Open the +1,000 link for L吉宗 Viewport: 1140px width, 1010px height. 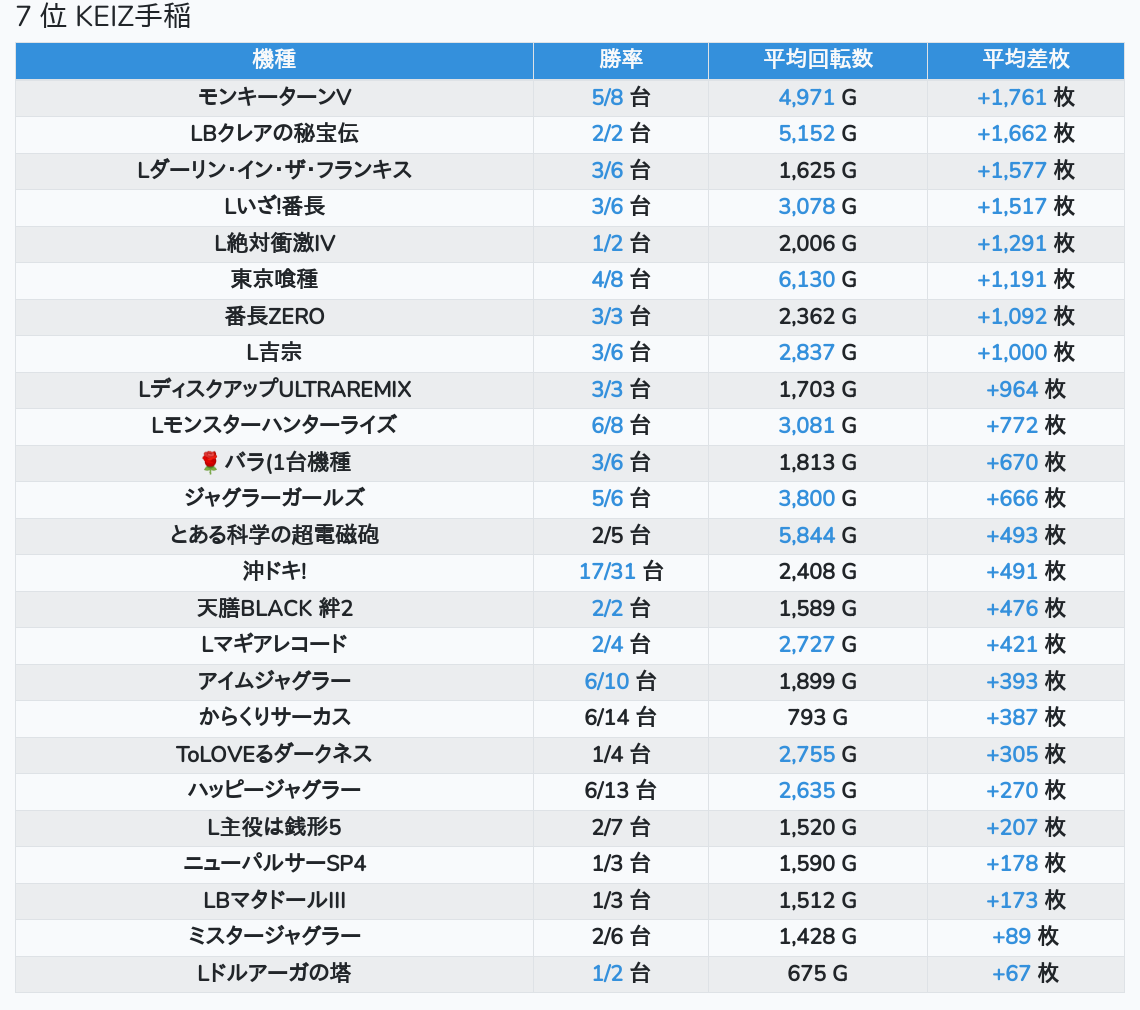click(x=1011, y=352)
